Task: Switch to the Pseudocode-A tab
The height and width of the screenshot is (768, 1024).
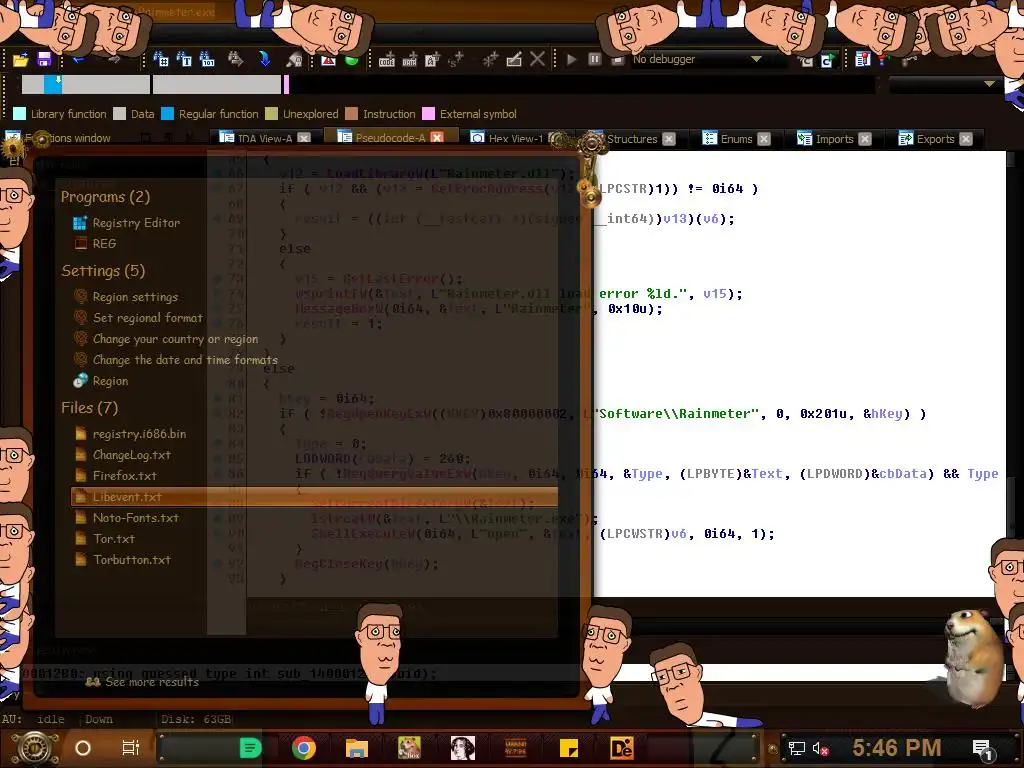Action: [391, 138]
